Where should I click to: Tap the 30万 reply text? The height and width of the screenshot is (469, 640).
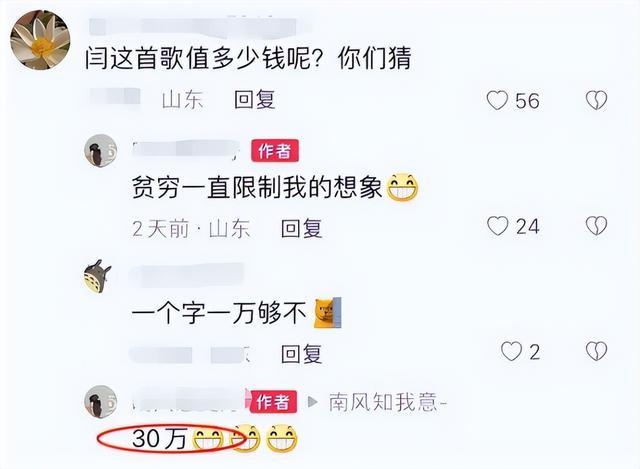[x=160, y=439]
